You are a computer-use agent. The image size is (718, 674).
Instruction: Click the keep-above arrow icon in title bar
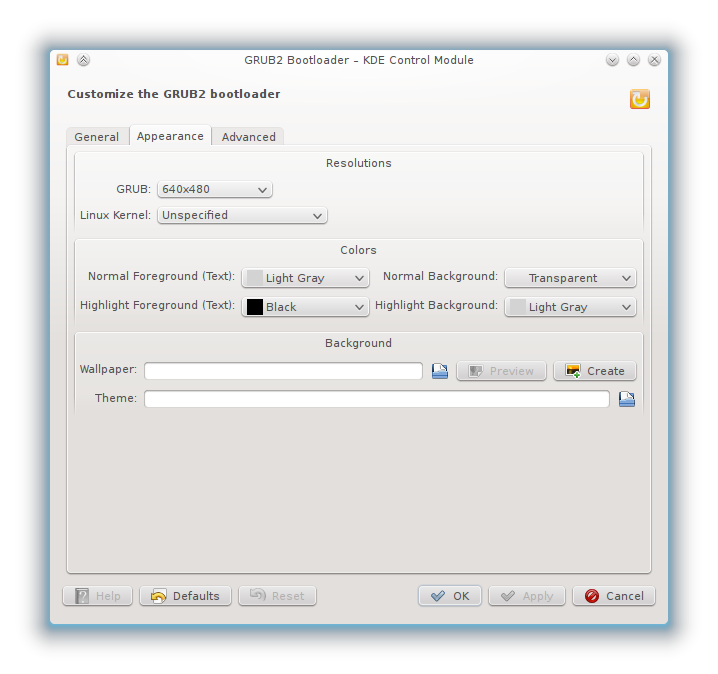coord(83,60)
